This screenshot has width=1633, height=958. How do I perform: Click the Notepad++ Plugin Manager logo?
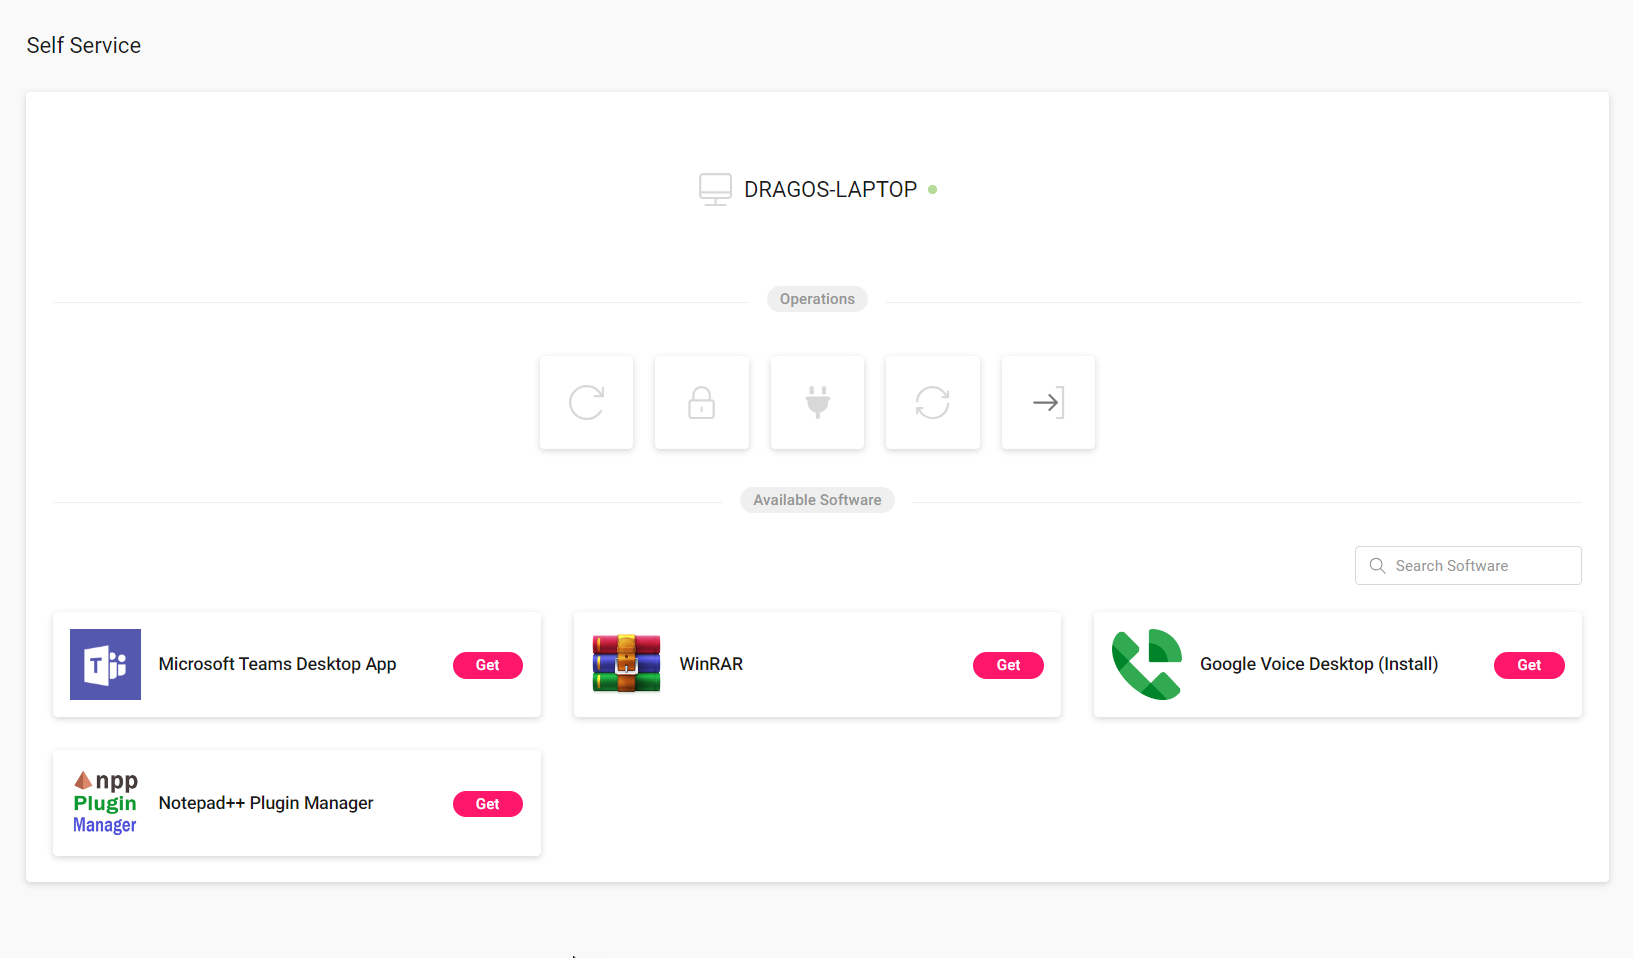(105, 803)
